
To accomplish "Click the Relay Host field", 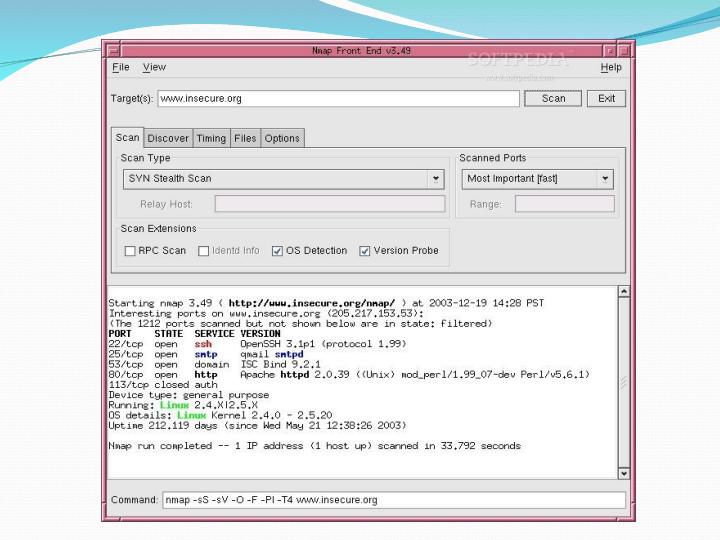I will tap(330, 204).
